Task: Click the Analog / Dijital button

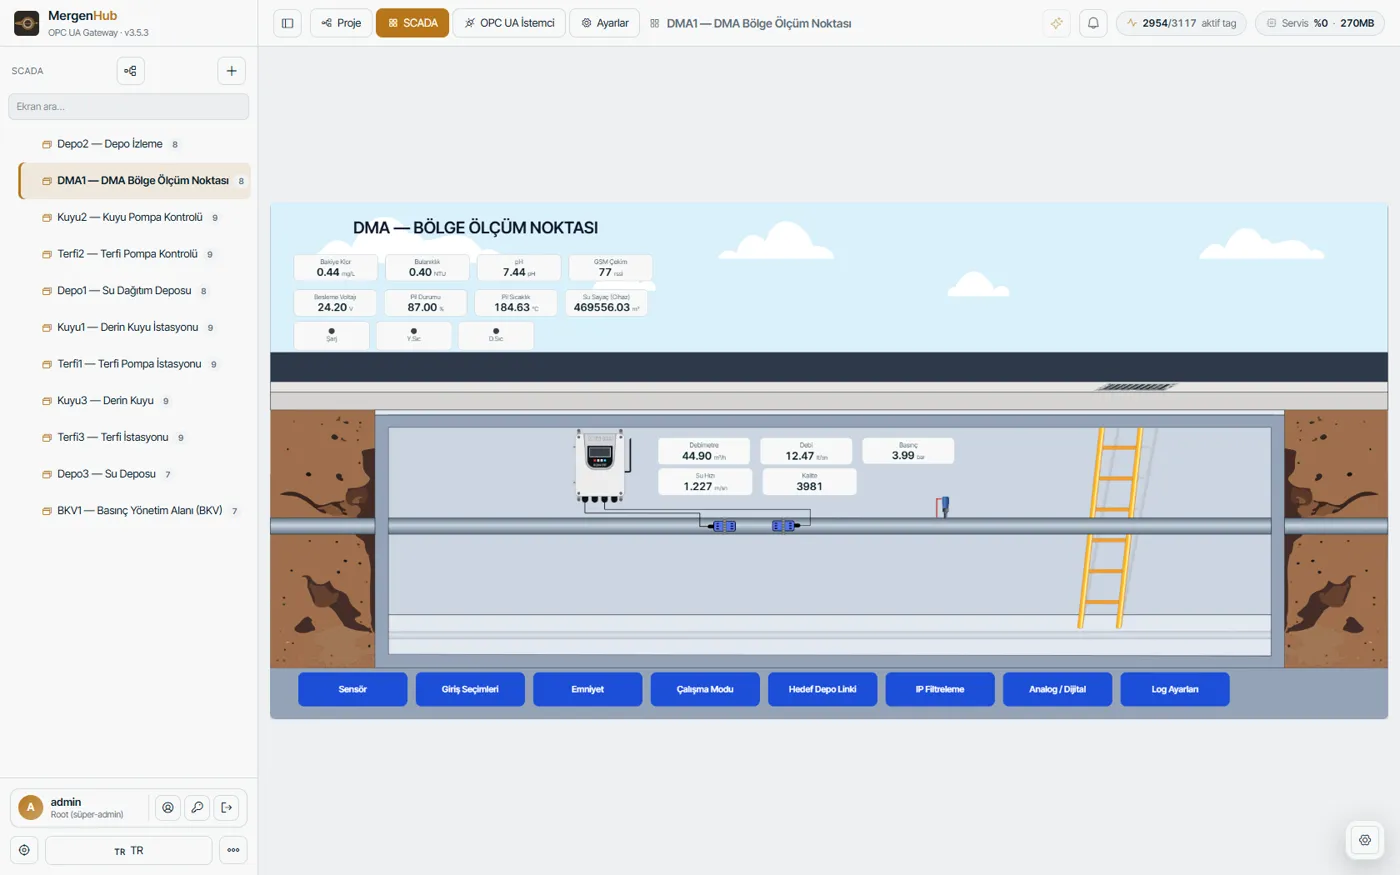Action: coord(1057,689)
